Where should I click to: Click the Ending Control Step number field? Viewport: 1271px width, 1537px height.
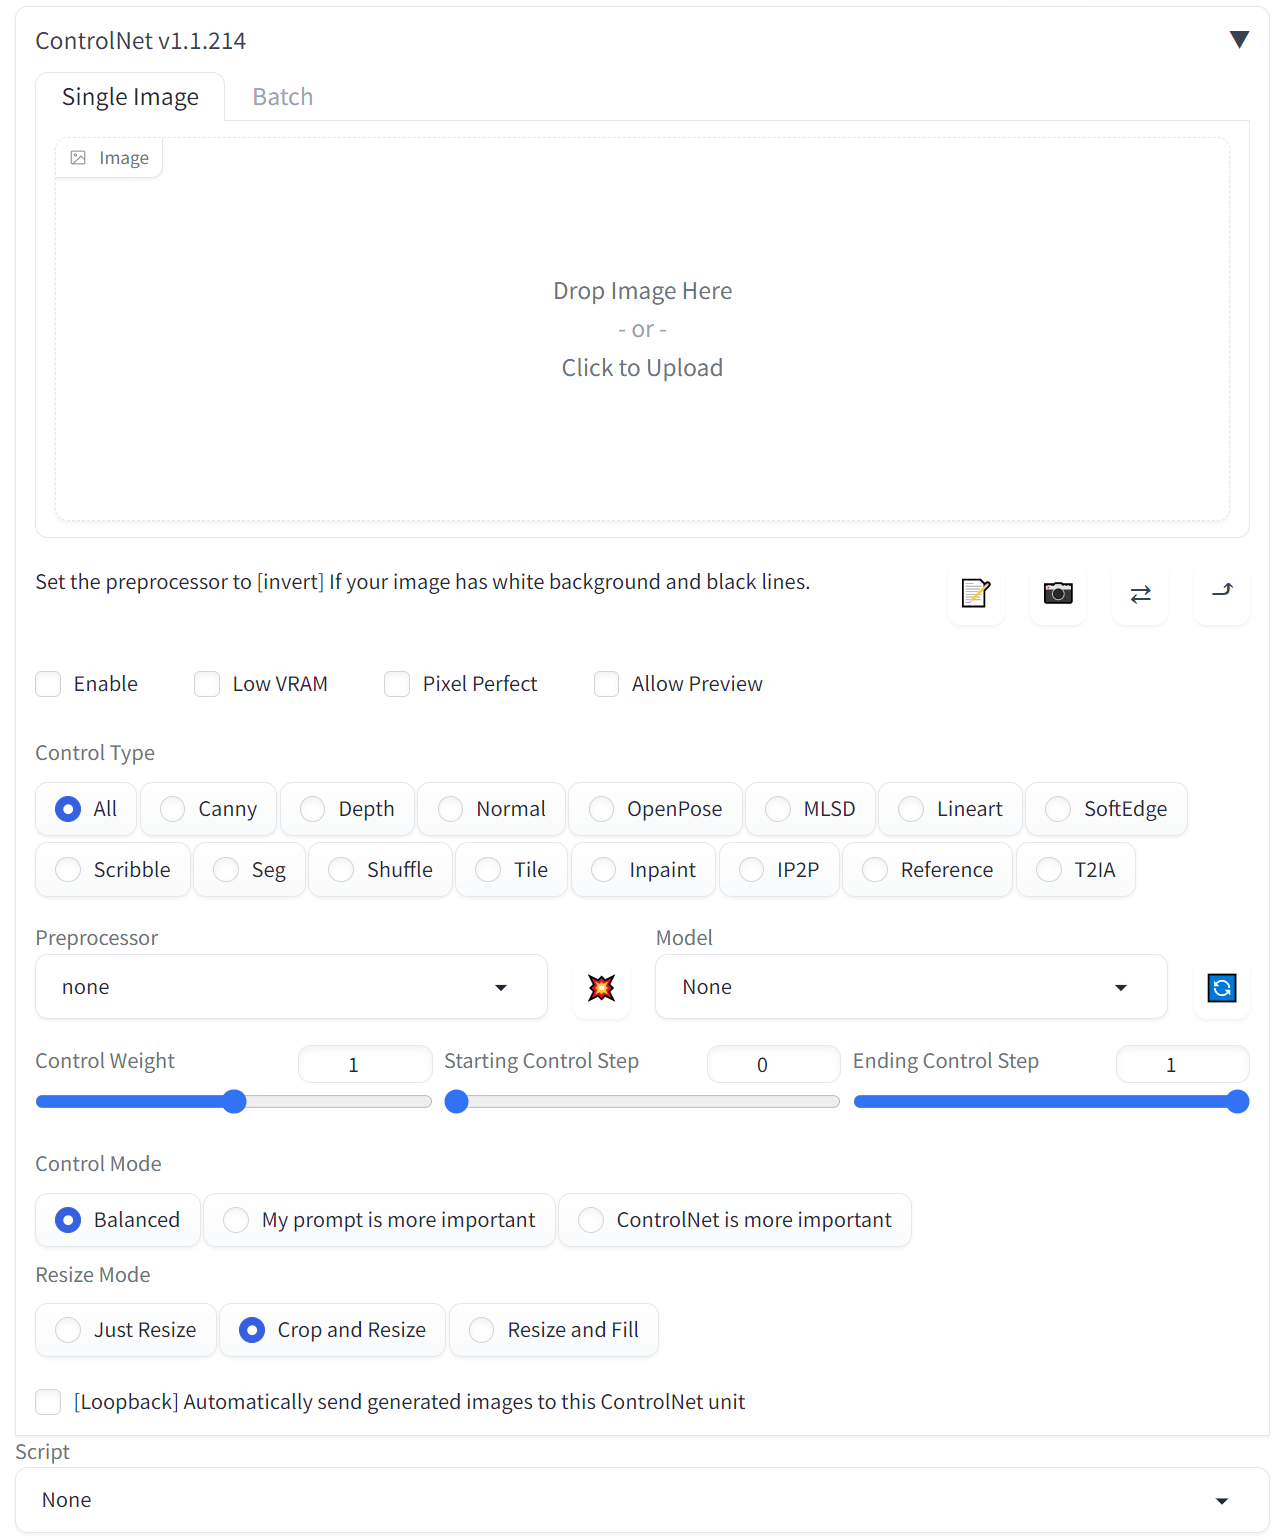pyautogui.click(x=1183, y=1064)
